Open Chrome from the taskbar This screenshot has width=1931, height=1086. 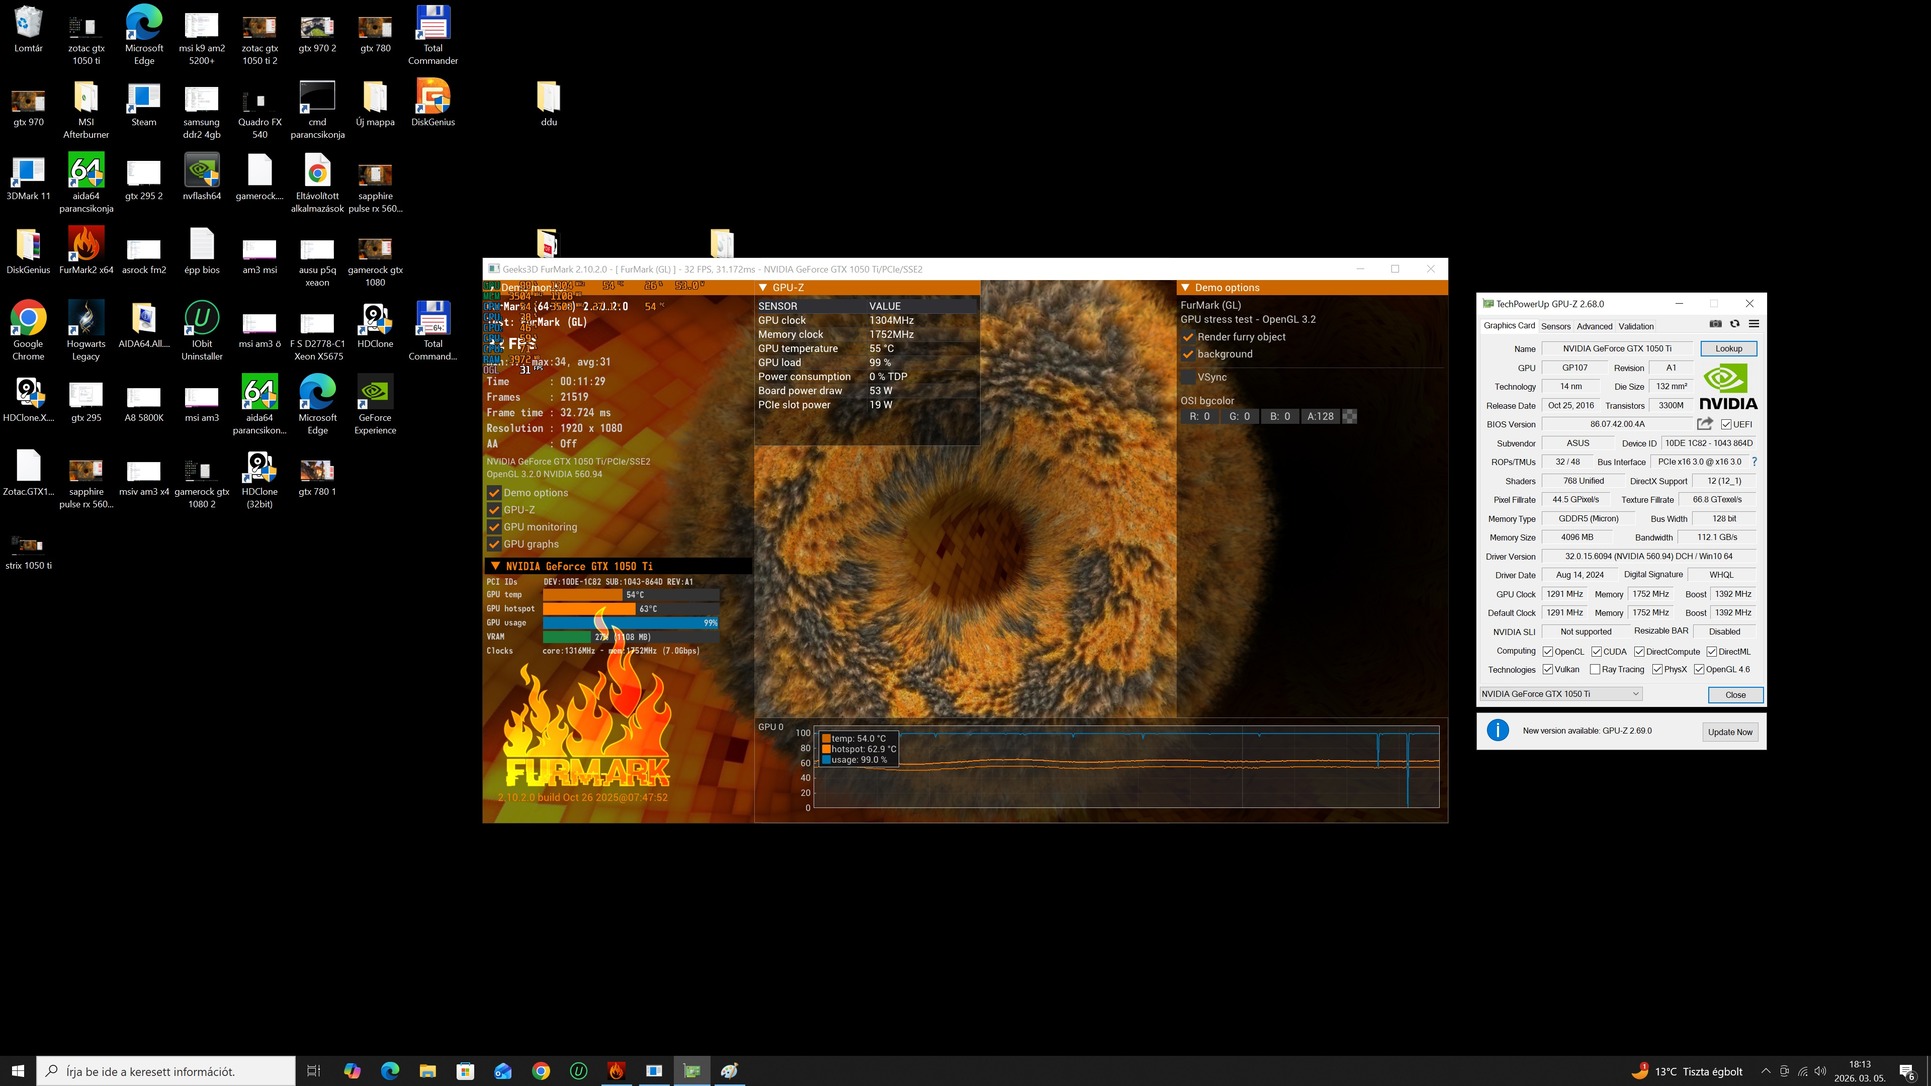click(x=541, y=1071)
